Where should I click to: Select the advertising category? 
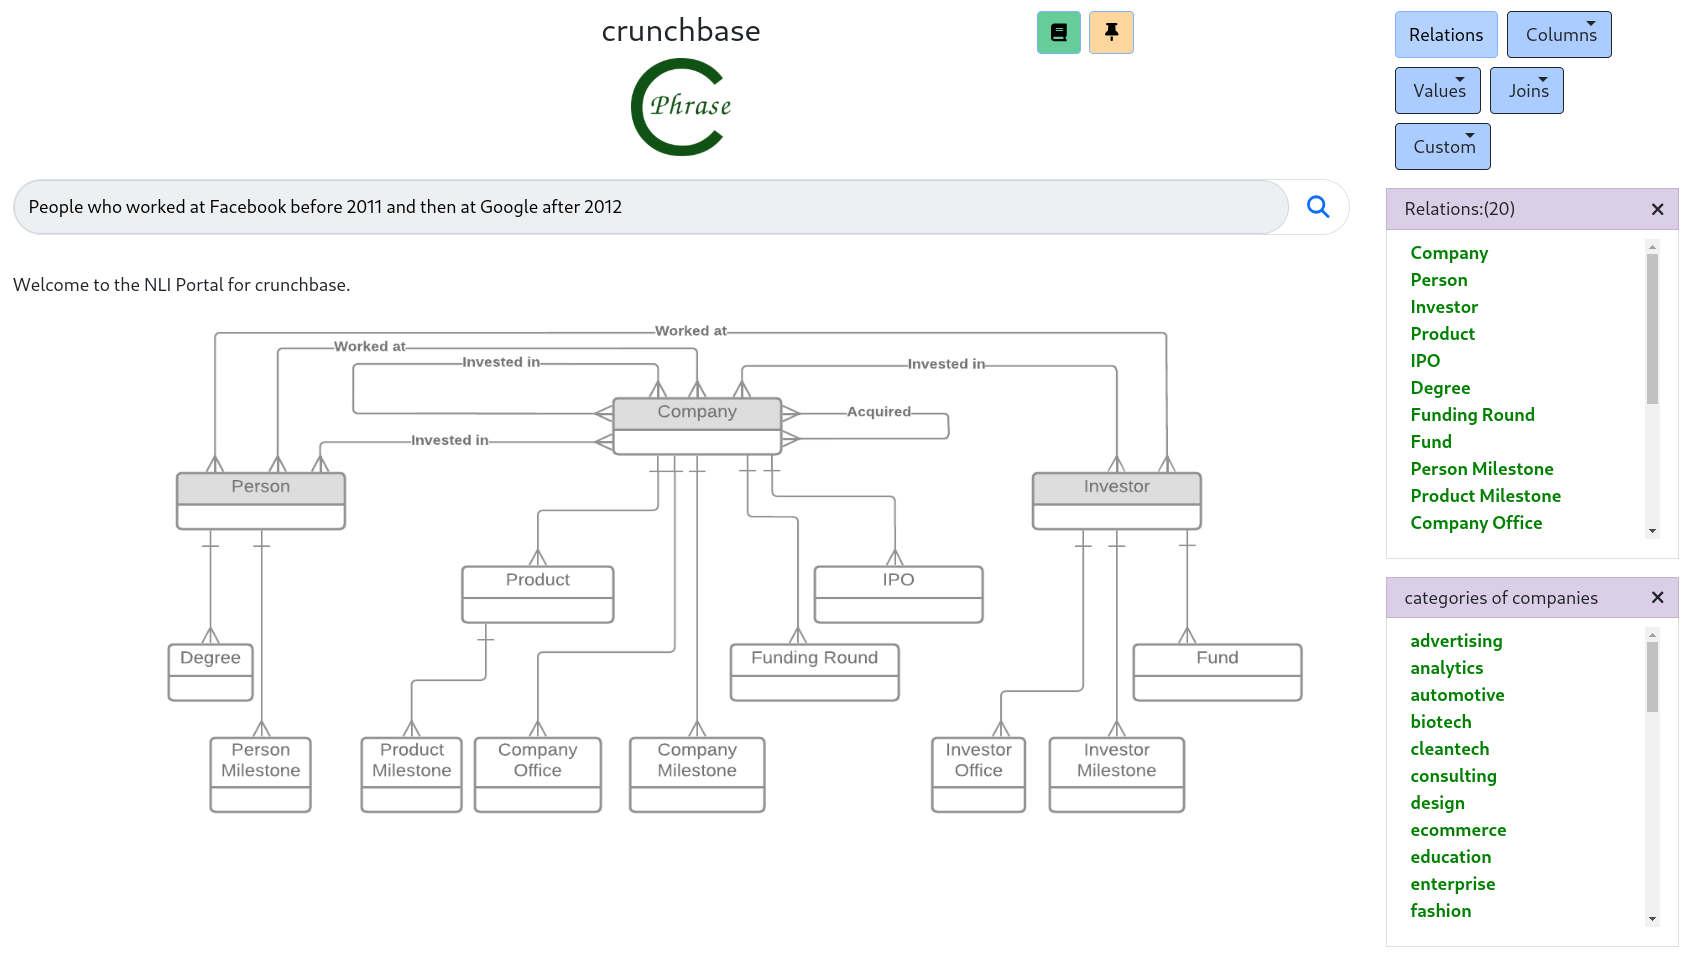click(1456, 640)
